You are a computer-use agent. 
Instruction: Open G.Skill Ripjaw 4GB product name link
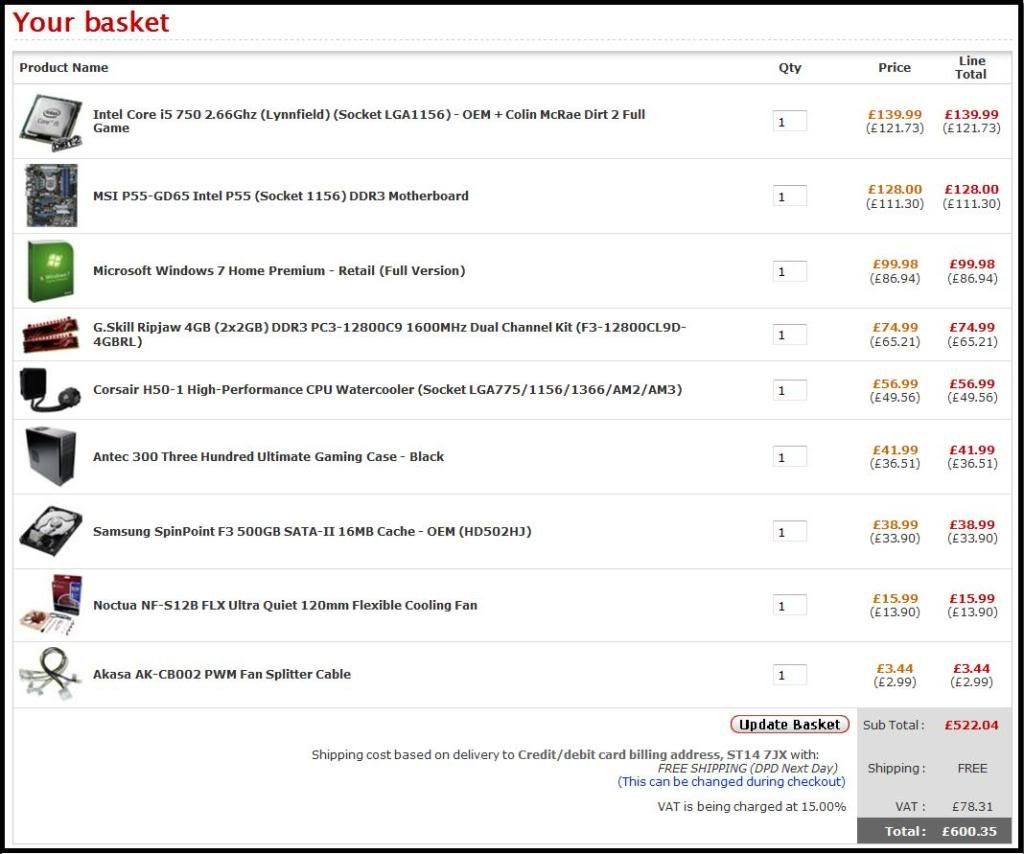389,334
